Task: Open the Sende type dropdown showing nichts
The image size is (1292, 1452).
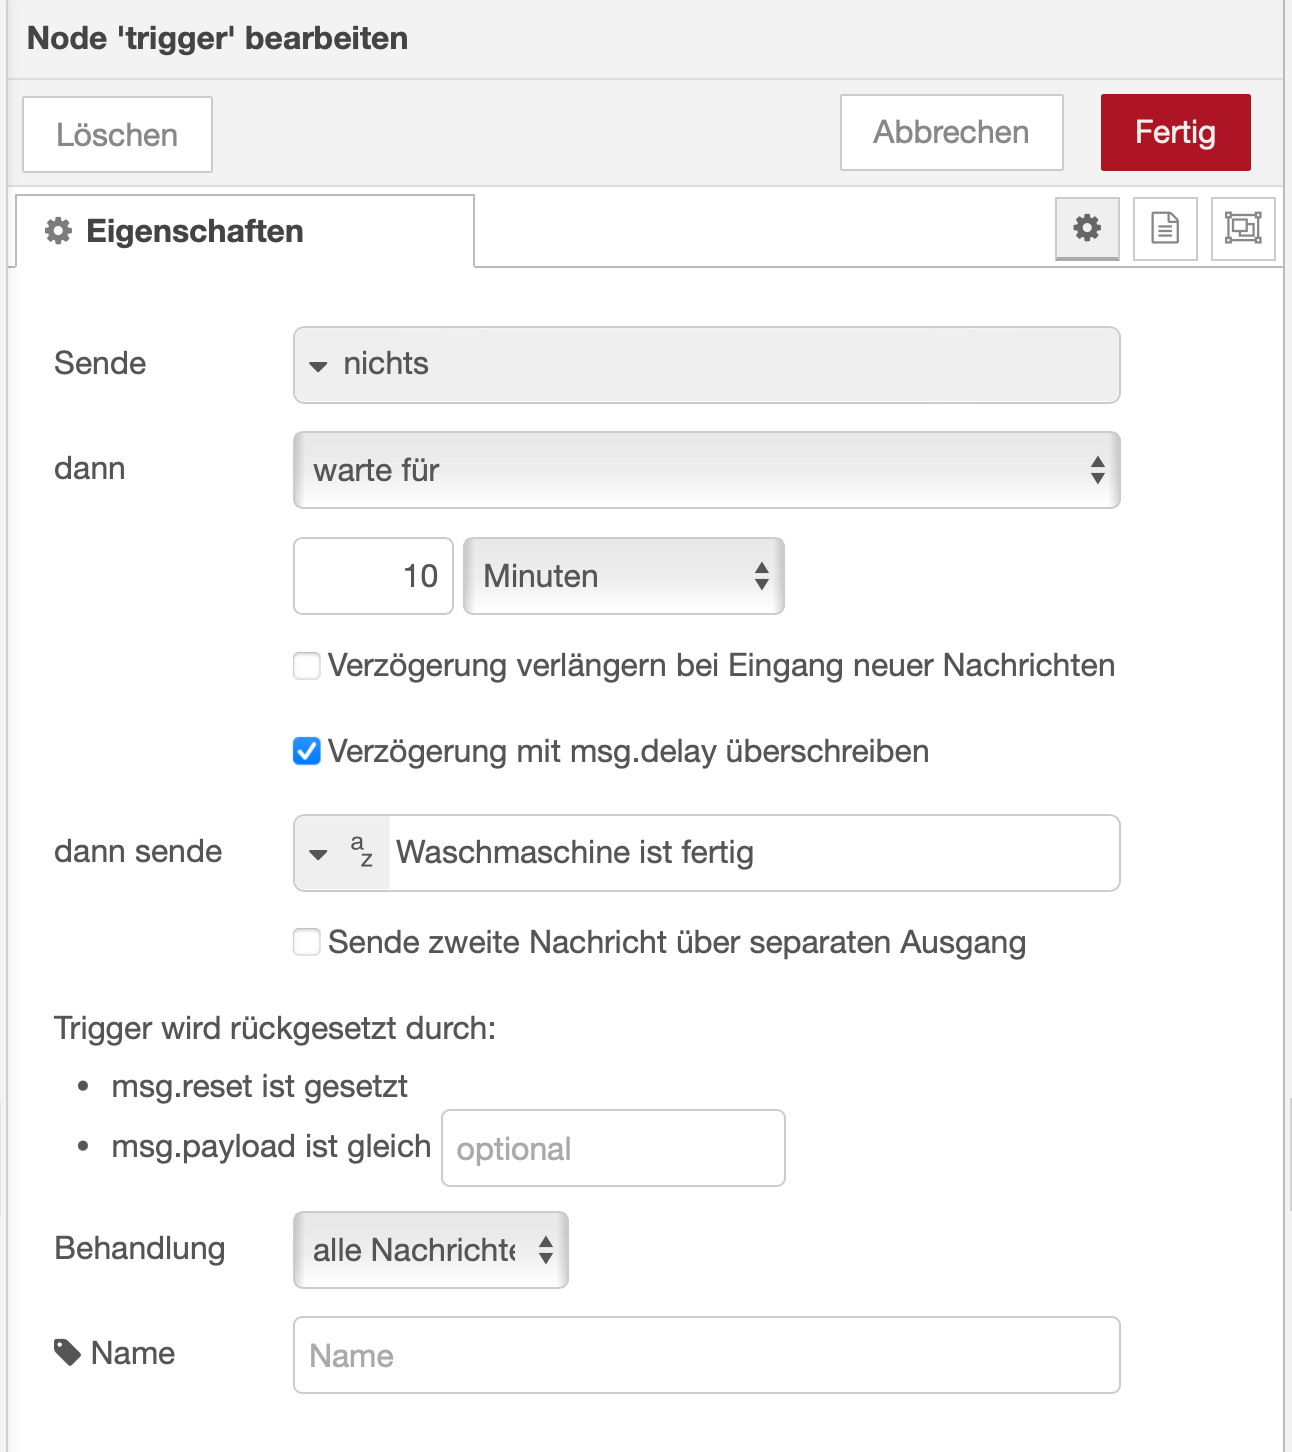Action: coord(706,364)
